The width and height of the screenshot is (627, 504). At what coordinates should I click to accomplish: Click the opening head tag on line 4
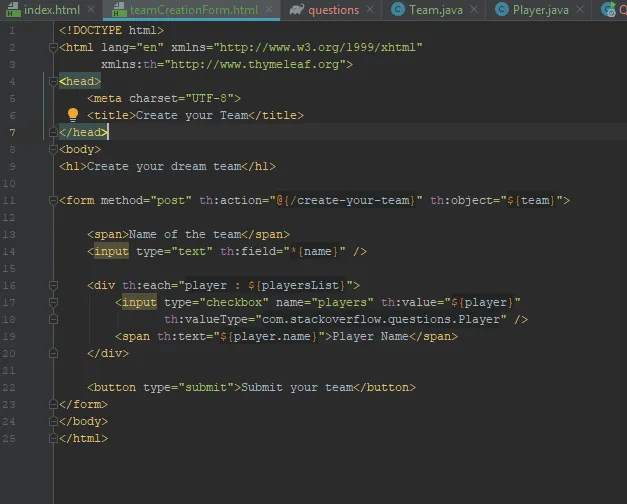point(80,82)
